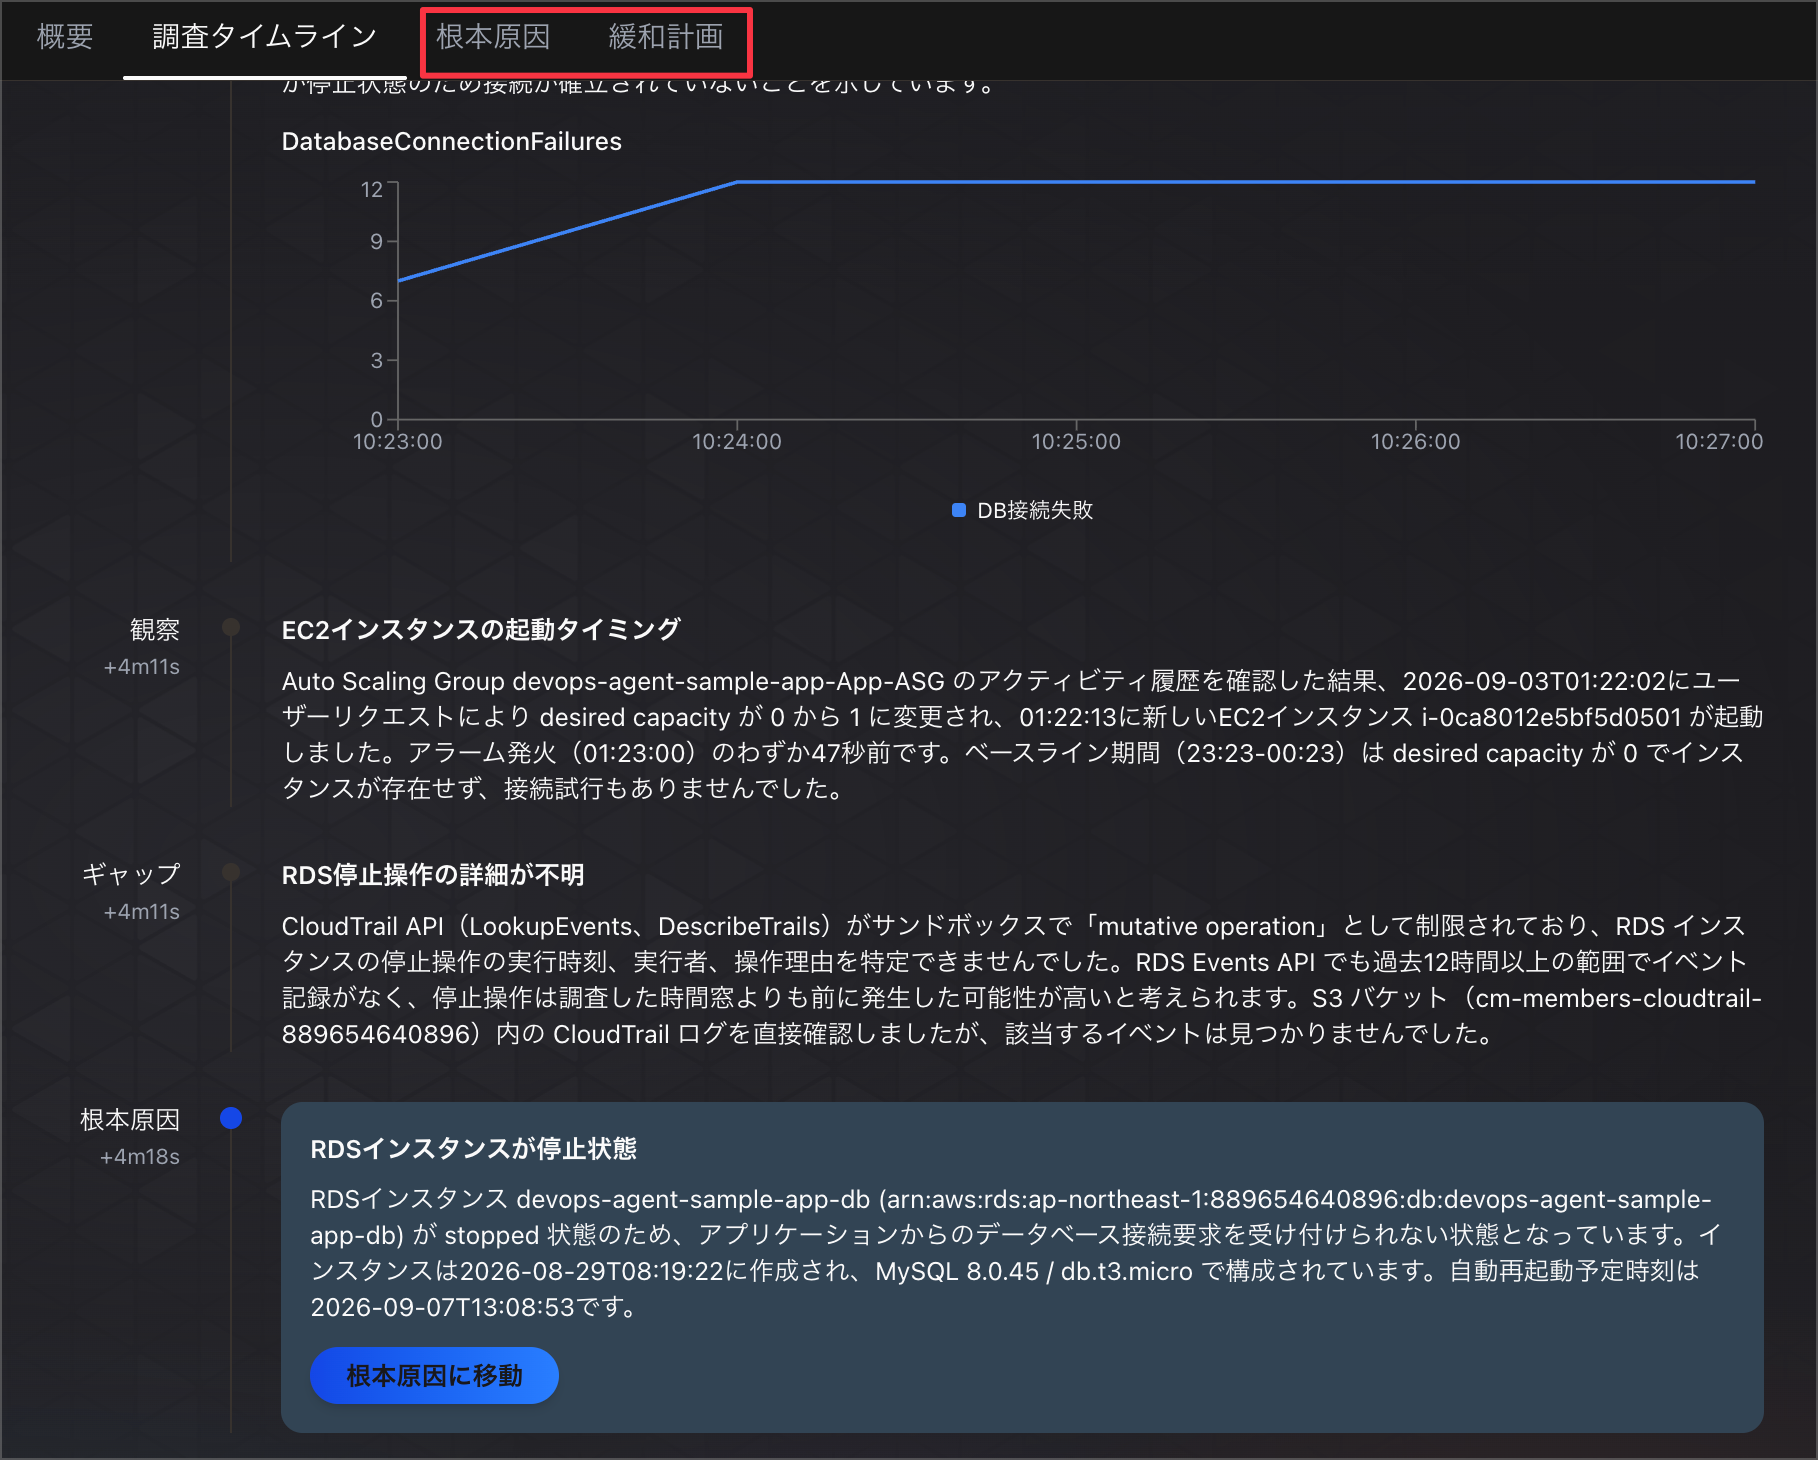Image resolution: width=1818 pixels, height=1460 pixels.
Task: Click the 観察 timeline label
Action: tap(155, 630)
